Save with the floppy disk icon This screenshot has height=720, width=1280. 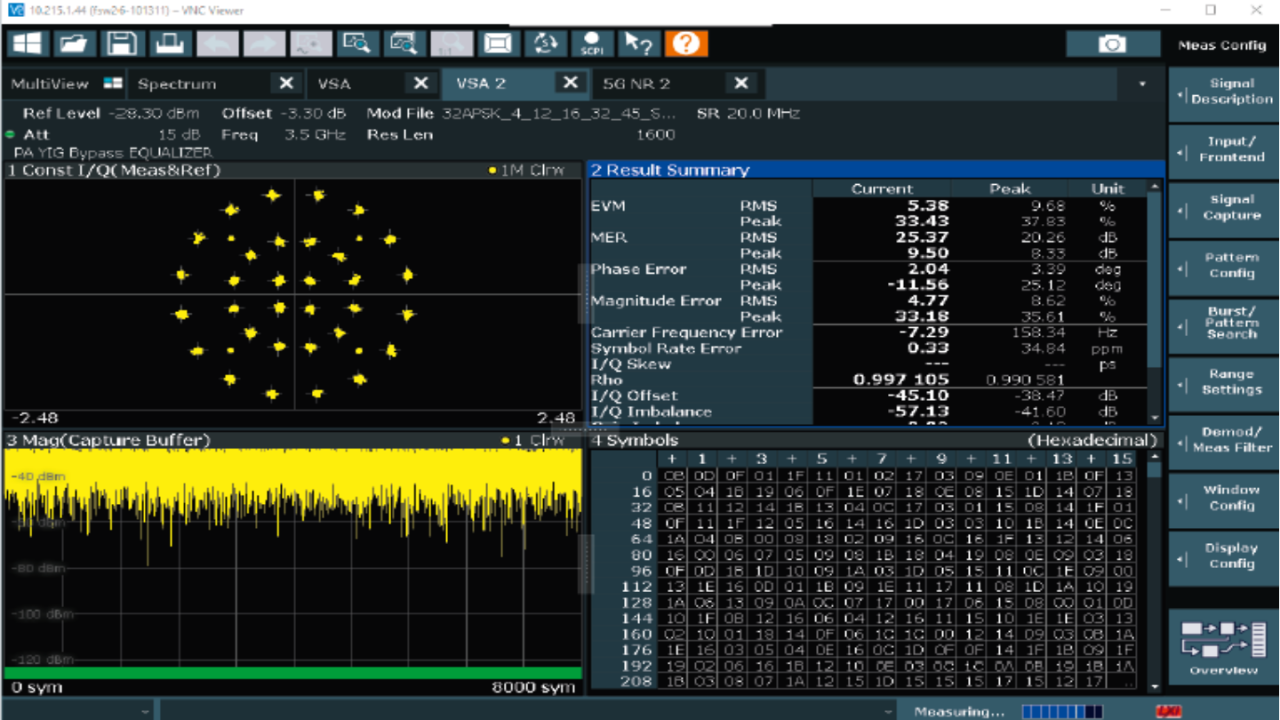(121, 43)
